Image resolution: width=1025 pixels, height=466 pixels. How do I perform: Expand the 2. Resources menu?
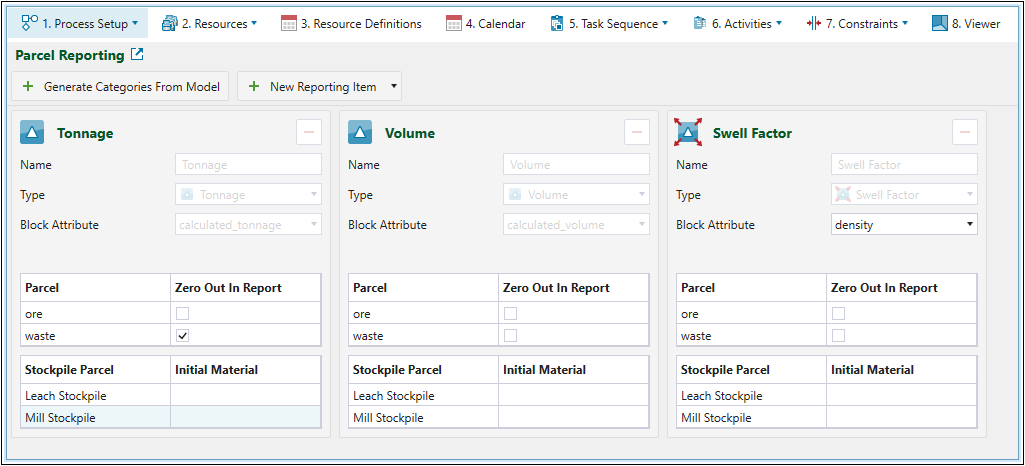[209, 23]
